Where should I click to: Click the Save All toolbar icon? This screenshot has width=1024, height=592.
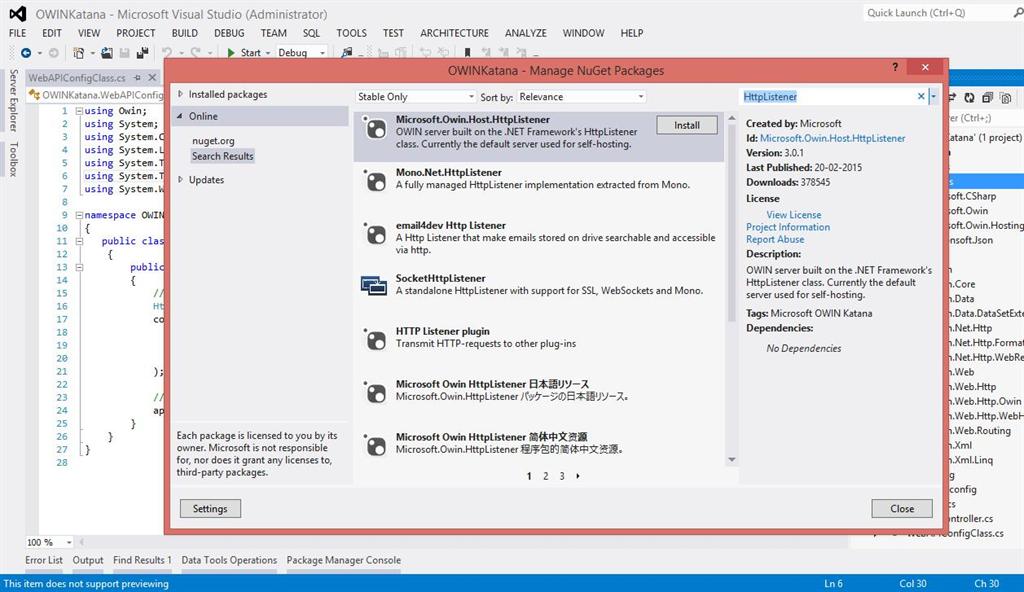click(x=142, y=53)
